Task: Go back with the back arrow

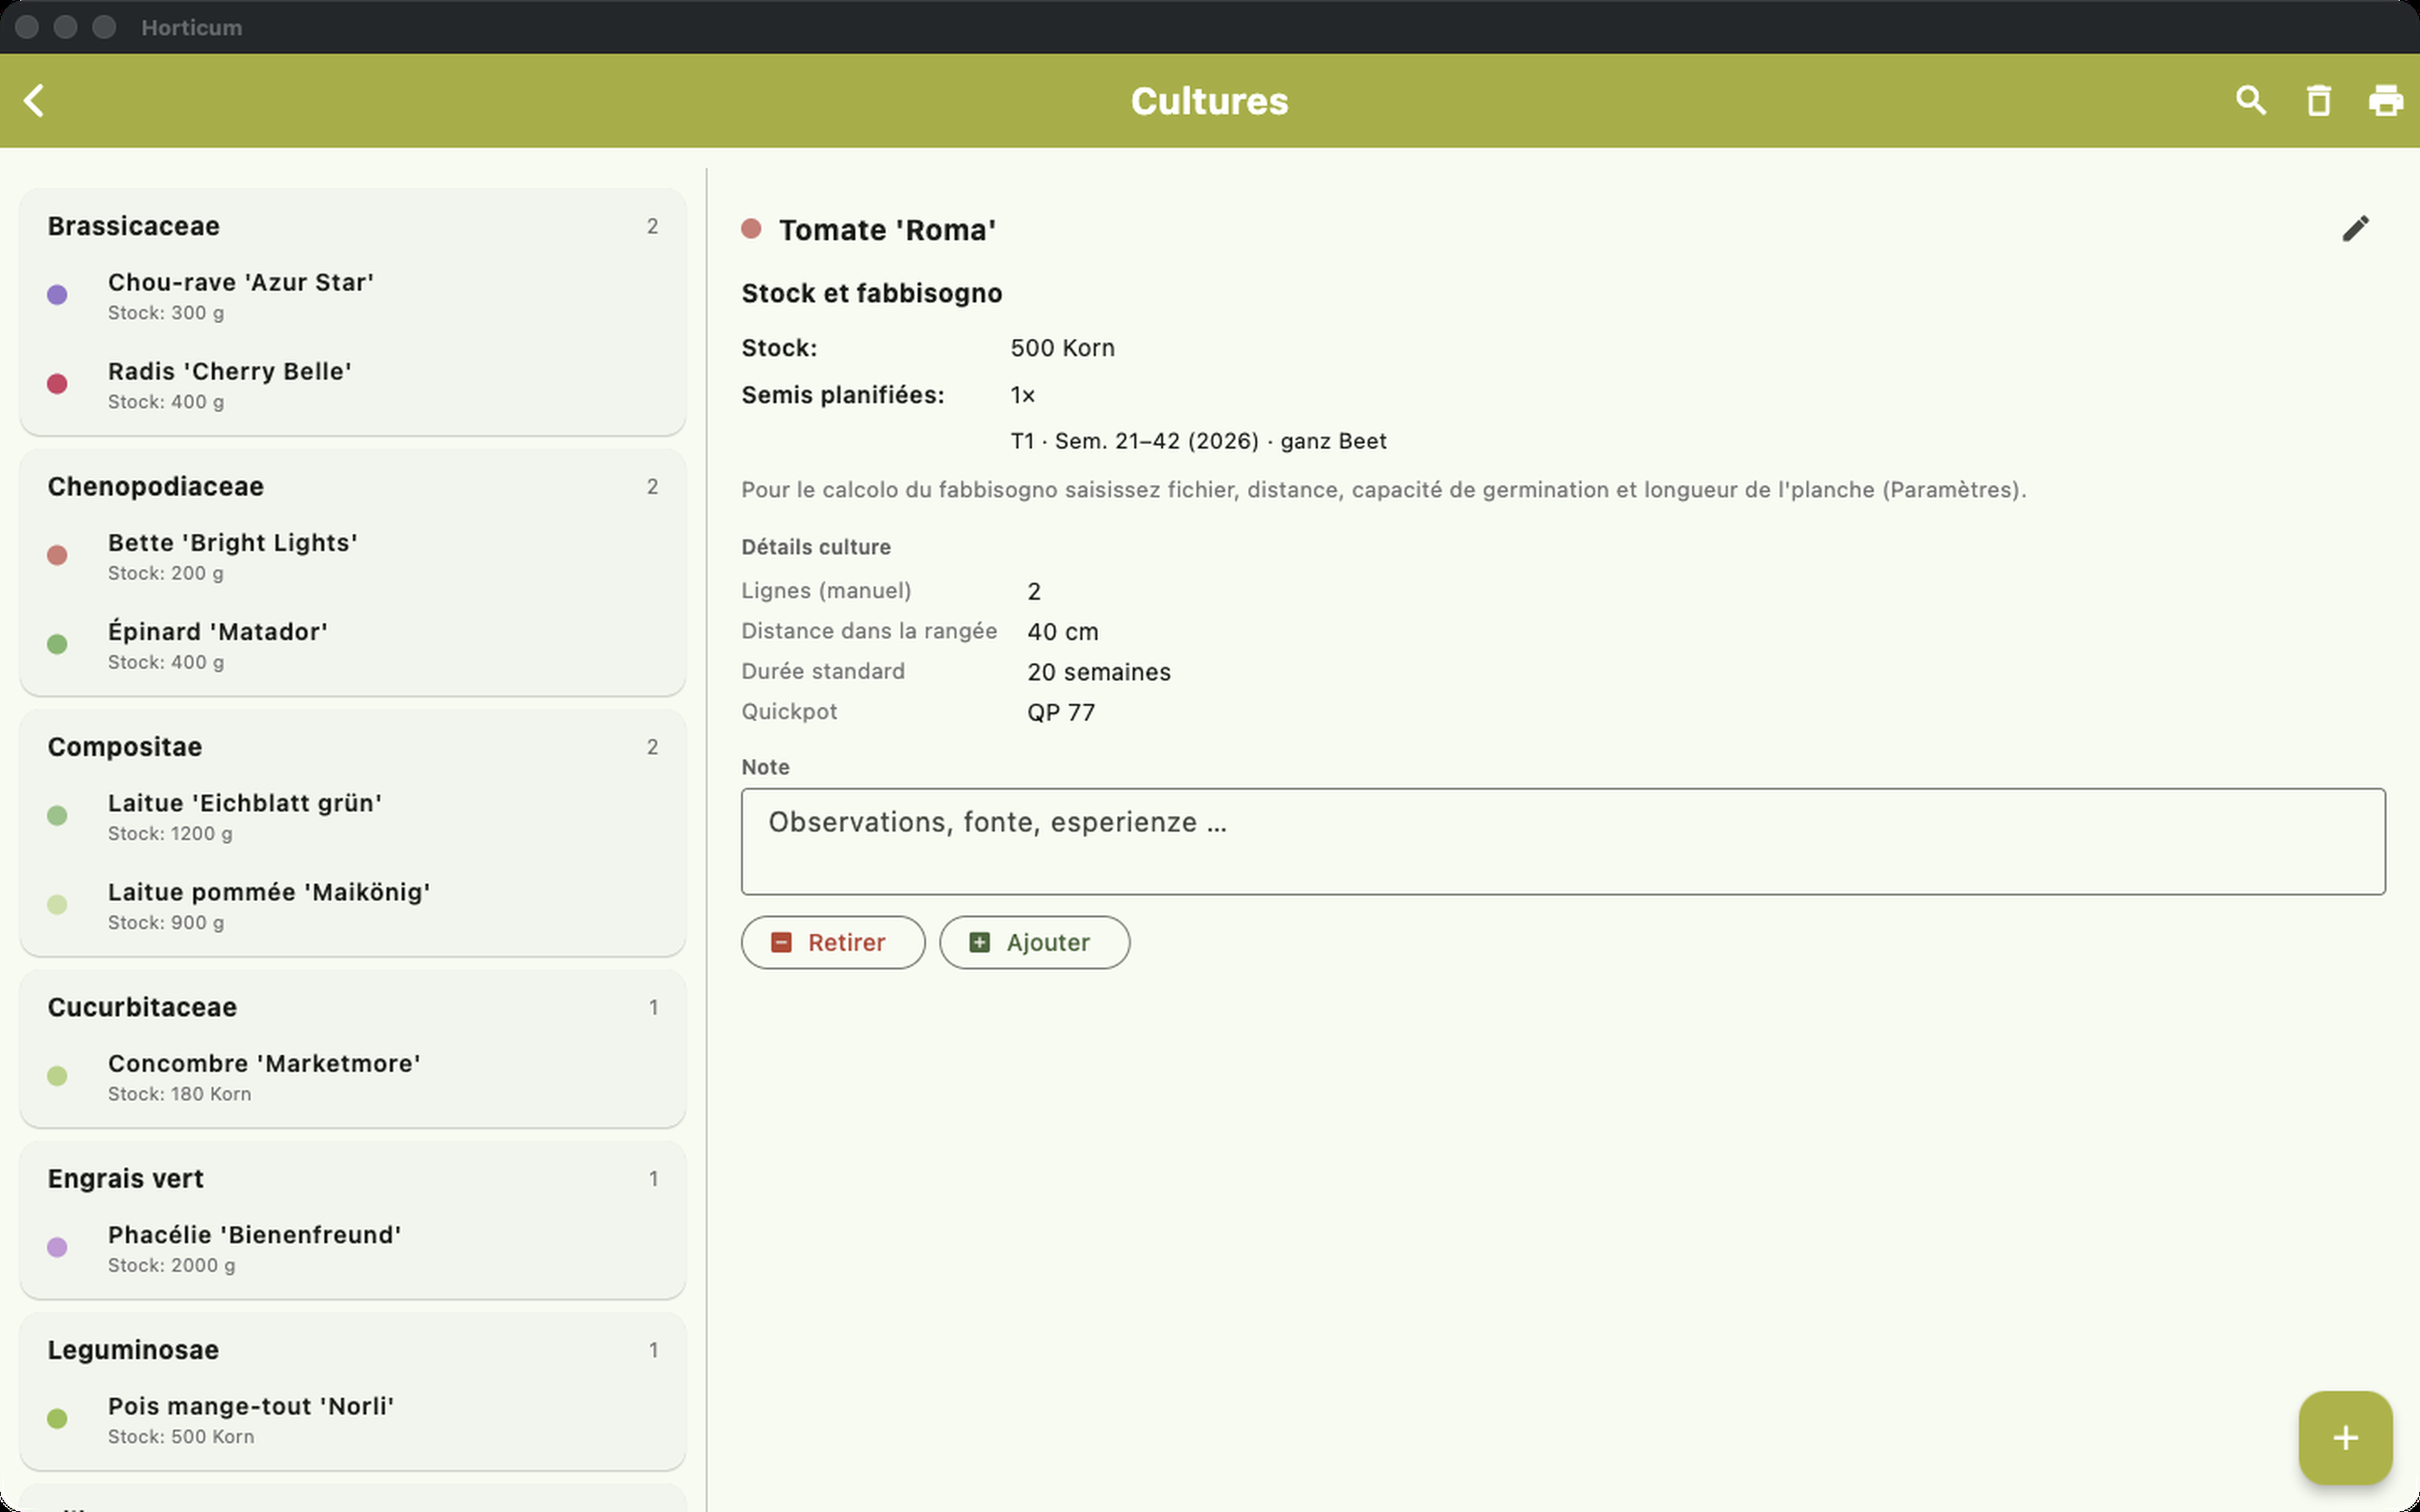Action: pos(34,100)
